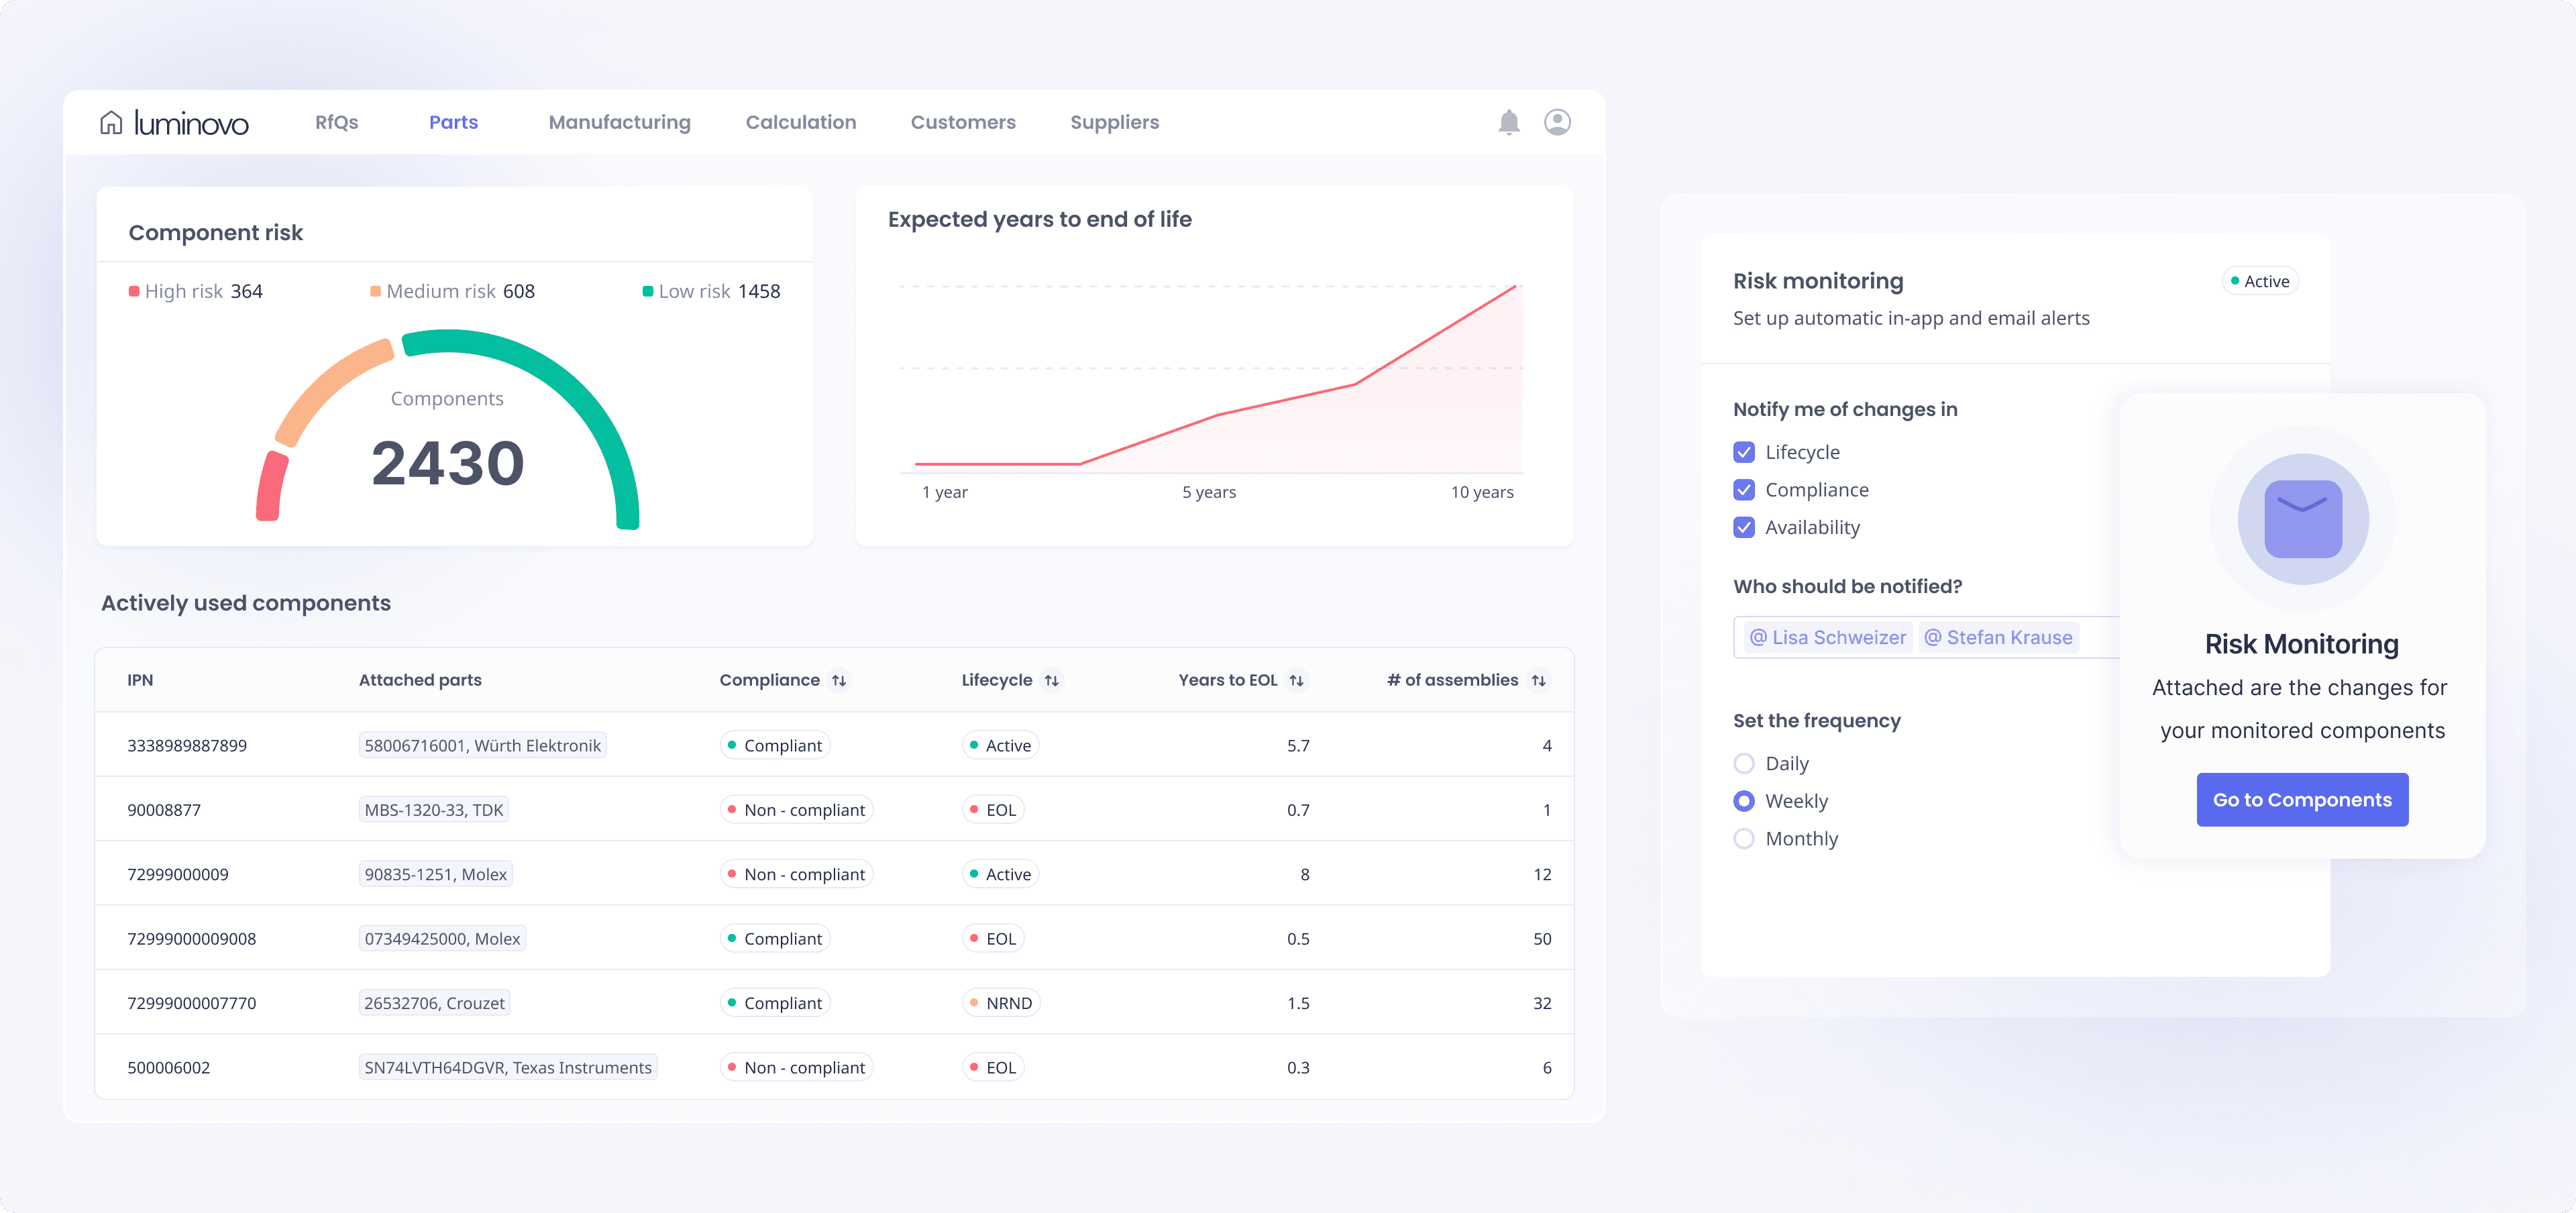Switch to the Manufacturing tab

[619, 122]
